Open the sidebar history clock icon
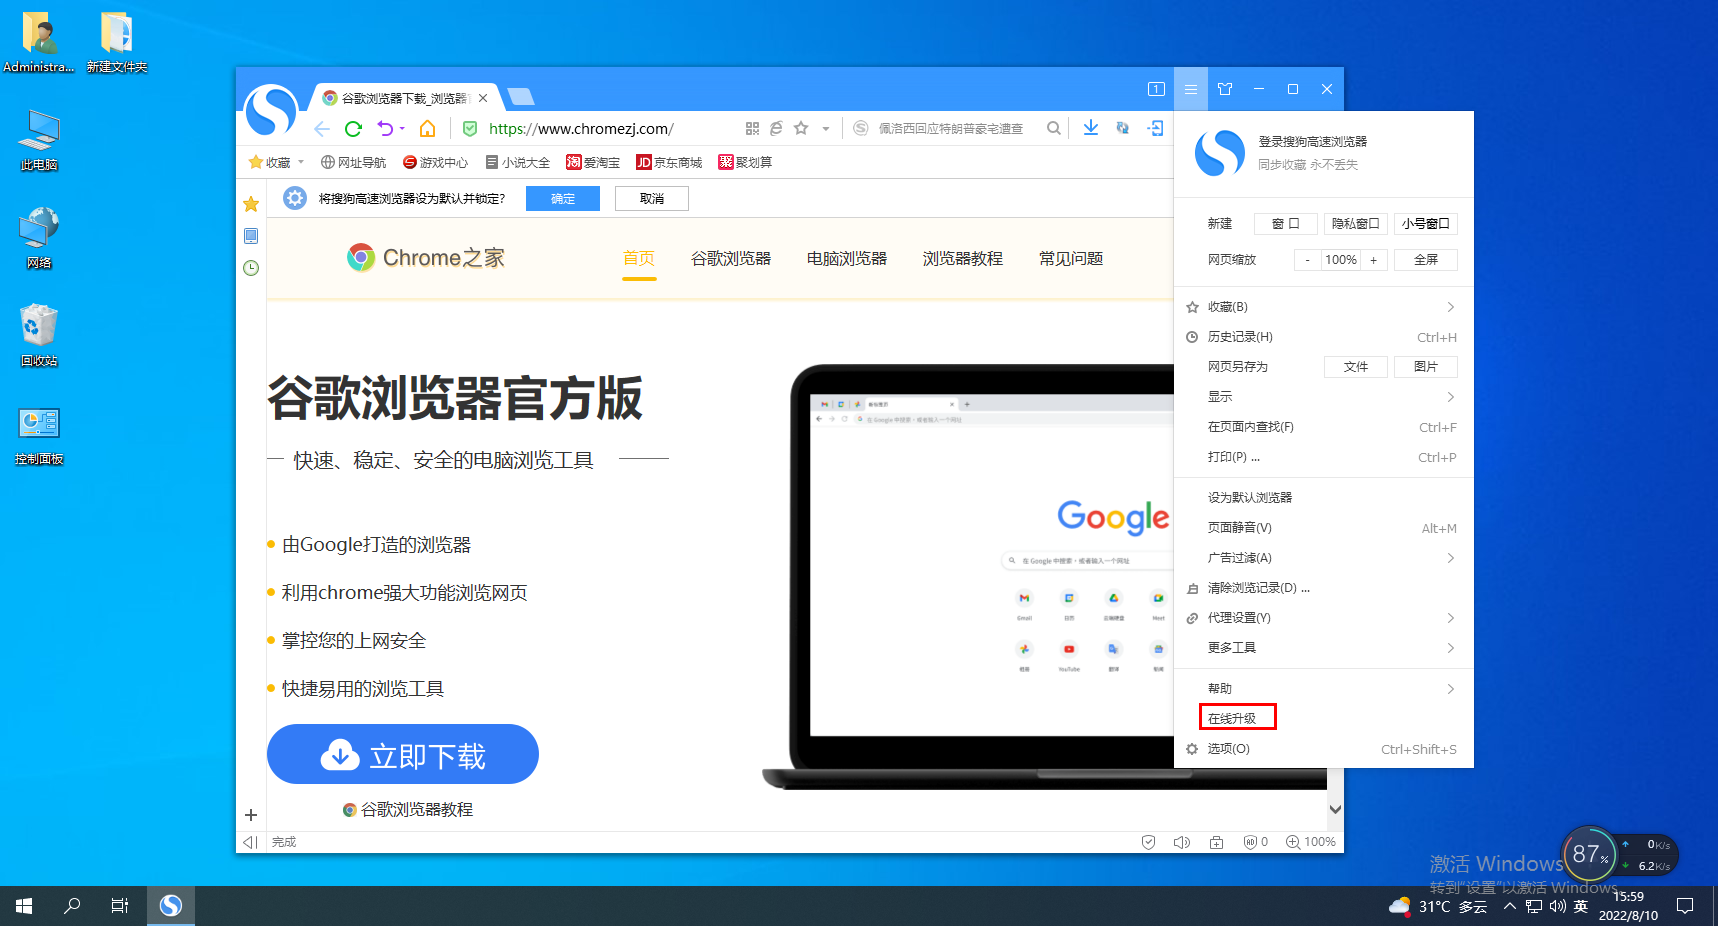 tap(251, 268)
